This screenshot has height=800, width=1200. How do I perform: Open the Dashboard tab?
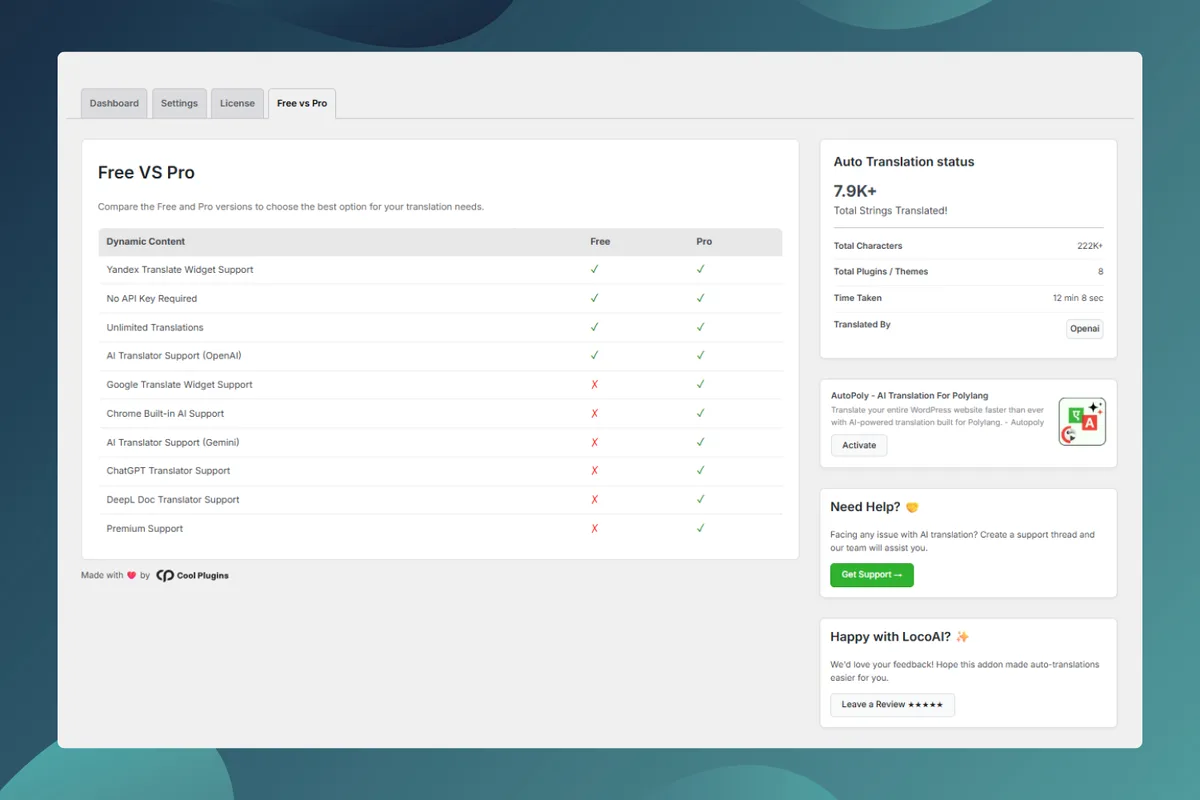click(x=114, y=103)
